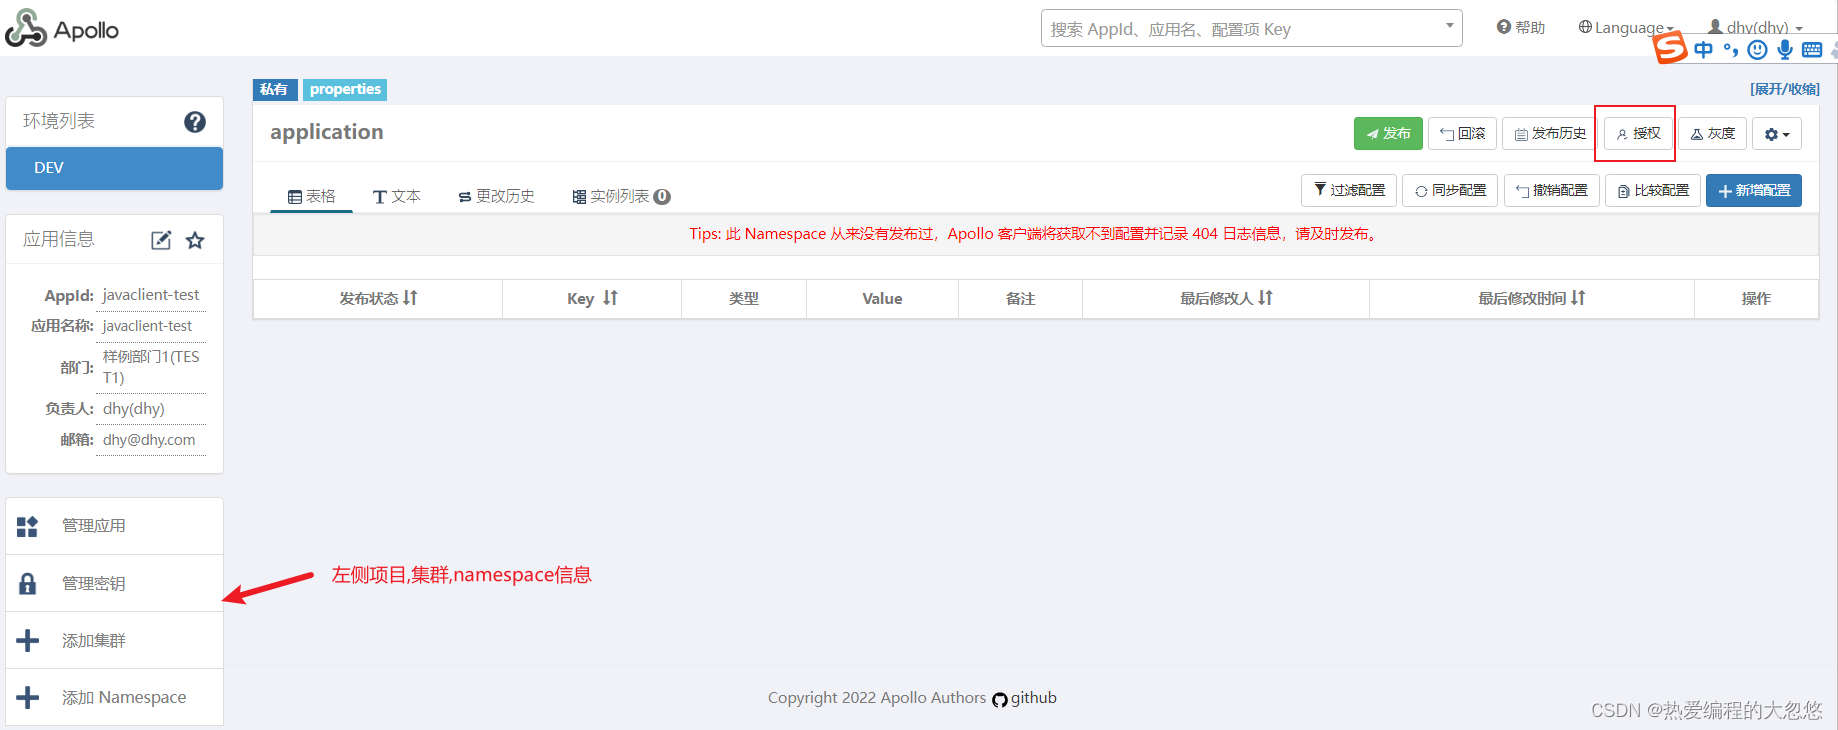This screenshot has height=730, width=1838.
Task: Edit application info pencil icon
Action: click(x=161, y=240)
